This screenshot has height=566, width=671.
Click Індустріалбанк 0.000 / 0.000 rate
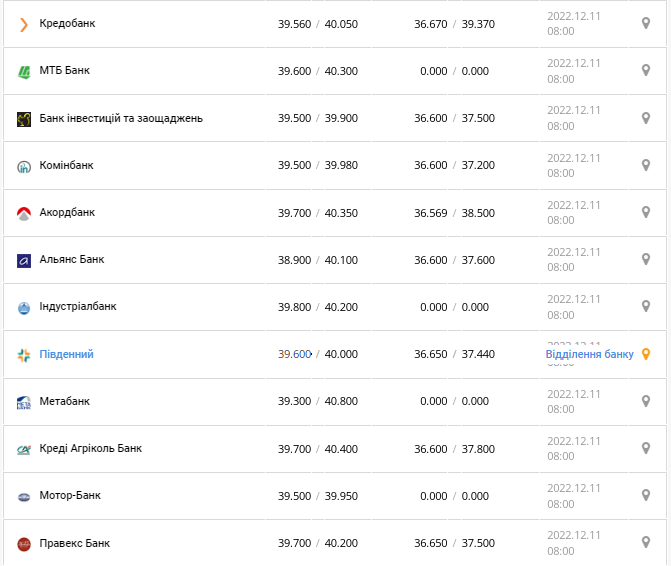[x=454, y=308]
